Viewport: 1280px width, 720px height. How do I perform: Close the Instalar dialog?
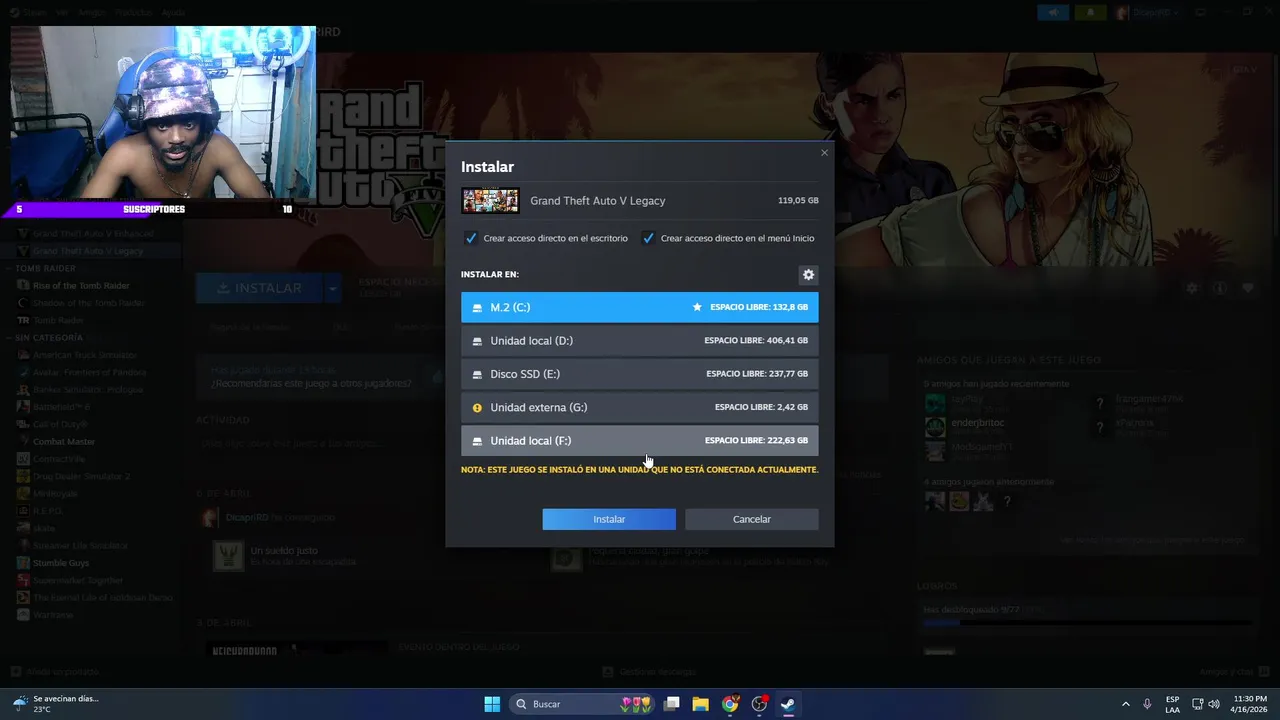[824, 153]
